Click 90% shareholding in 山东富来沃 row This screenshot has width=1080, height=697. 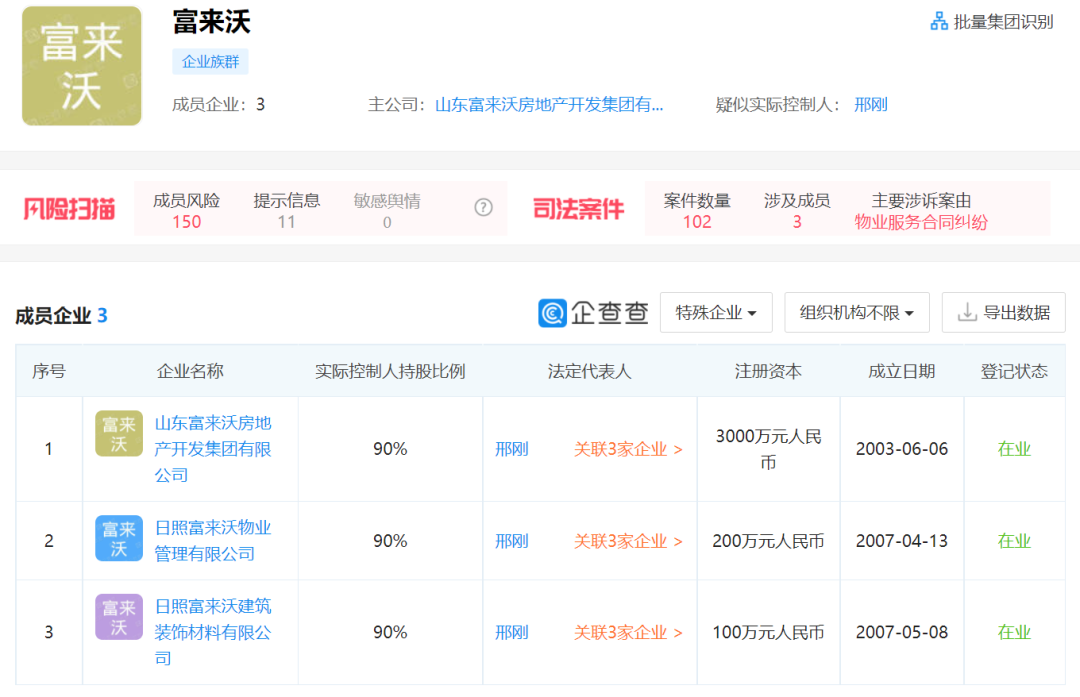(390, 449)
